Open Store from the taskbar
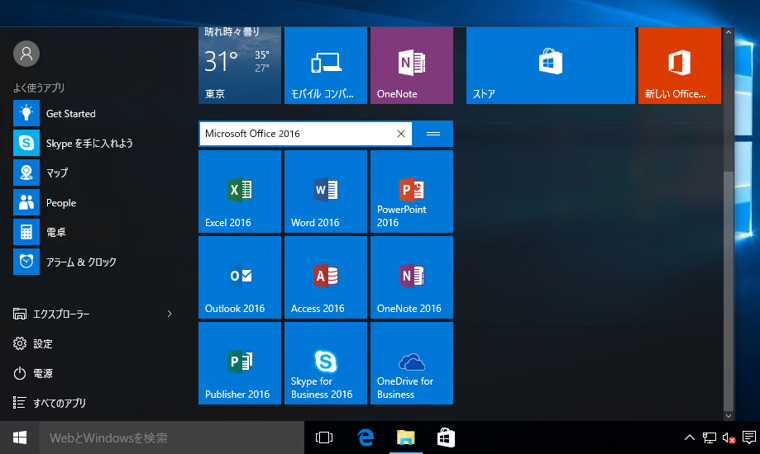Image resolution: width=760 pixels, height=454 pixels. 446,438
